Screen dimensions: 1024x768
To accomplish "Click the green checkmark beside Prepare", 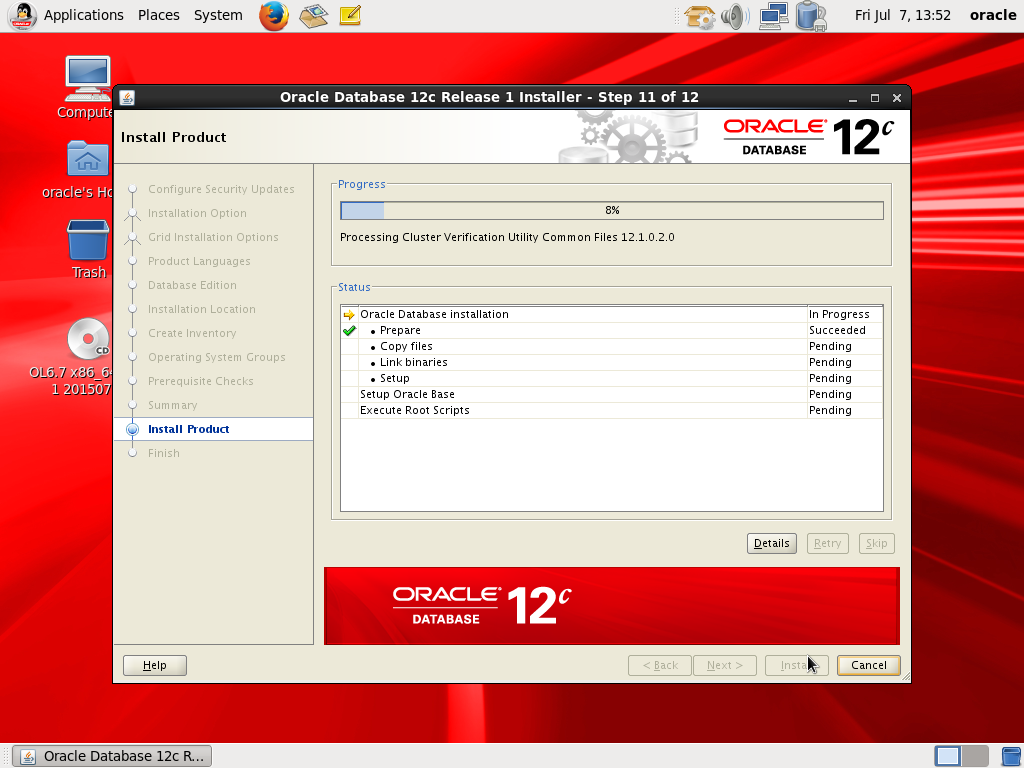I will 349,330.
